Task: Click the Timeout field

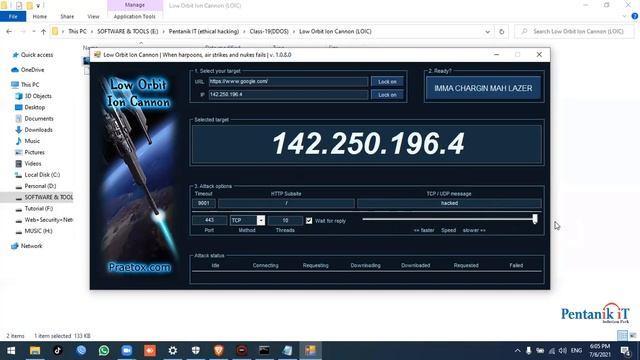Action: pos(203,203)
